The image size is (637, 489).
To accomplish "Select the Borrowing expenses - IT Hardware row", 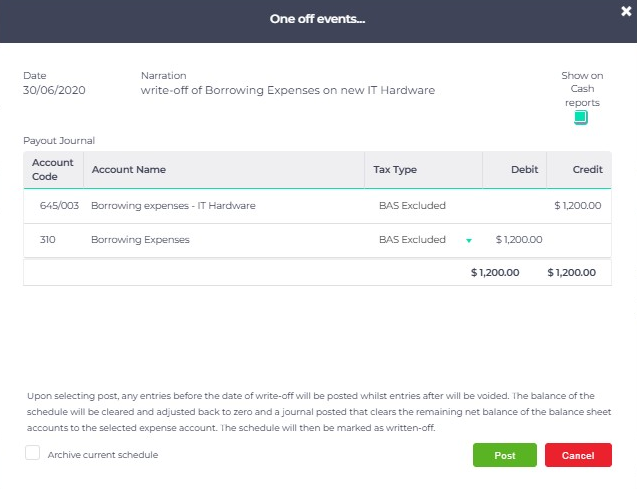I will (317, 206).
